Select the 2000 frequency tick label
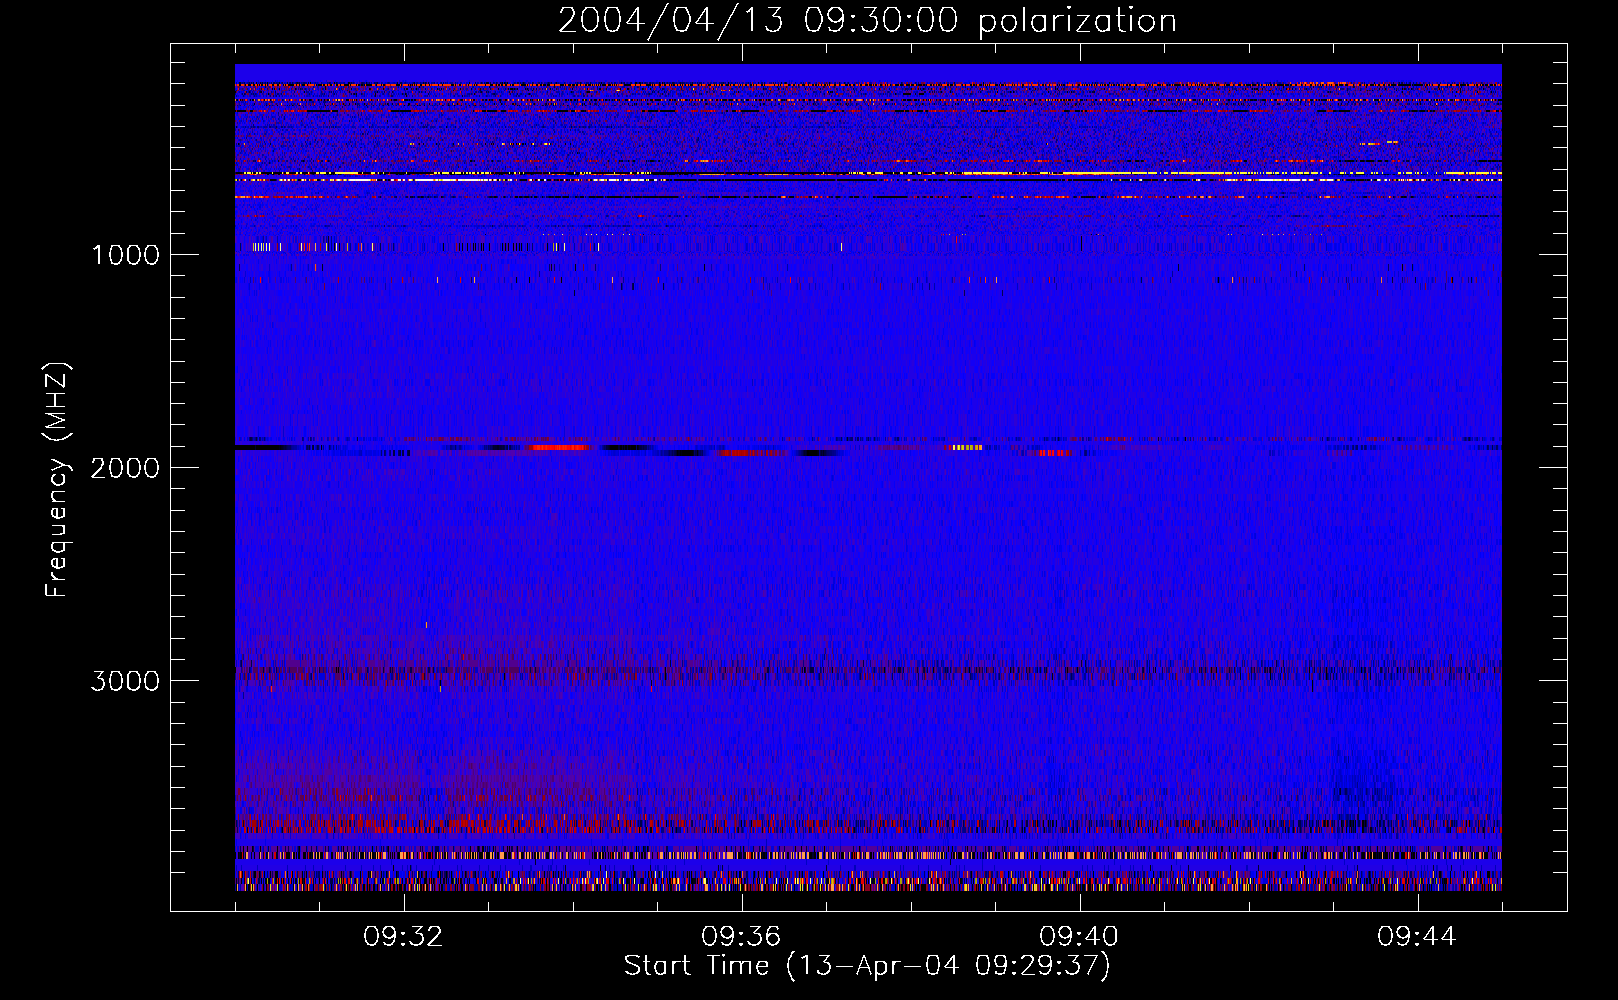Image resolution: width=1618 pixels, height=1000 pixels. point(125,468)
